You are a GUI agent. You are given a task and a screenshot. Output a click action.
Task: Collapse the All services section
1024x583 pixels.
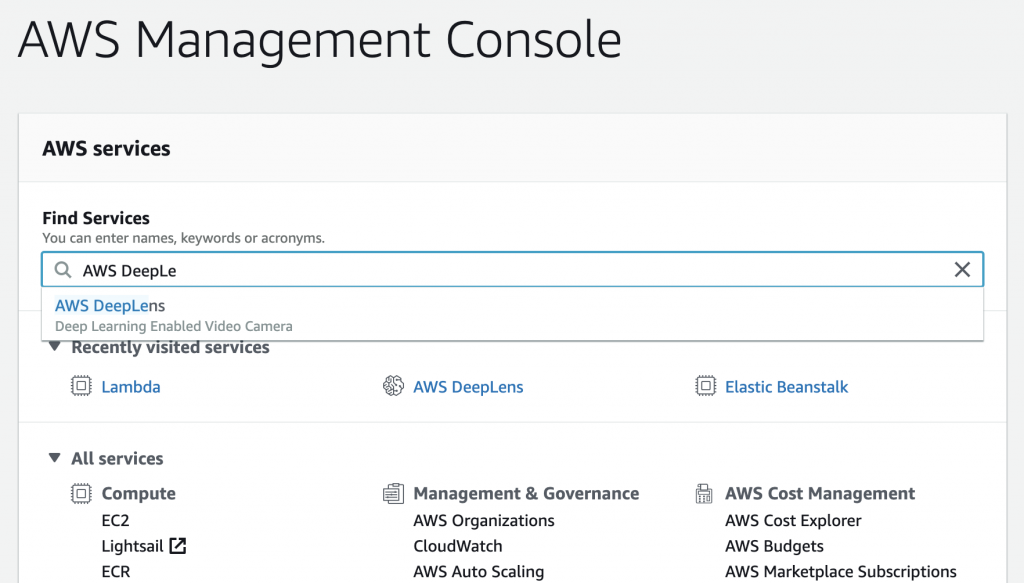tap(55, 458)
